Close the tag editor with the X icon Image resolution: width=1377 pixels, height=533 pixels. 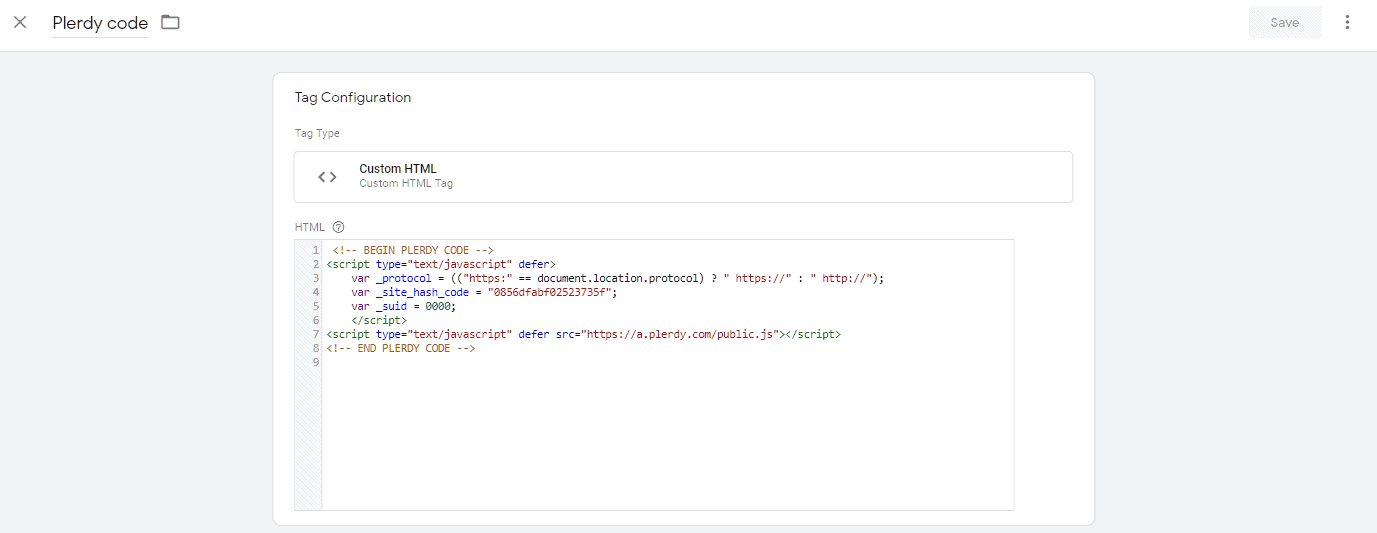[20, 22]
